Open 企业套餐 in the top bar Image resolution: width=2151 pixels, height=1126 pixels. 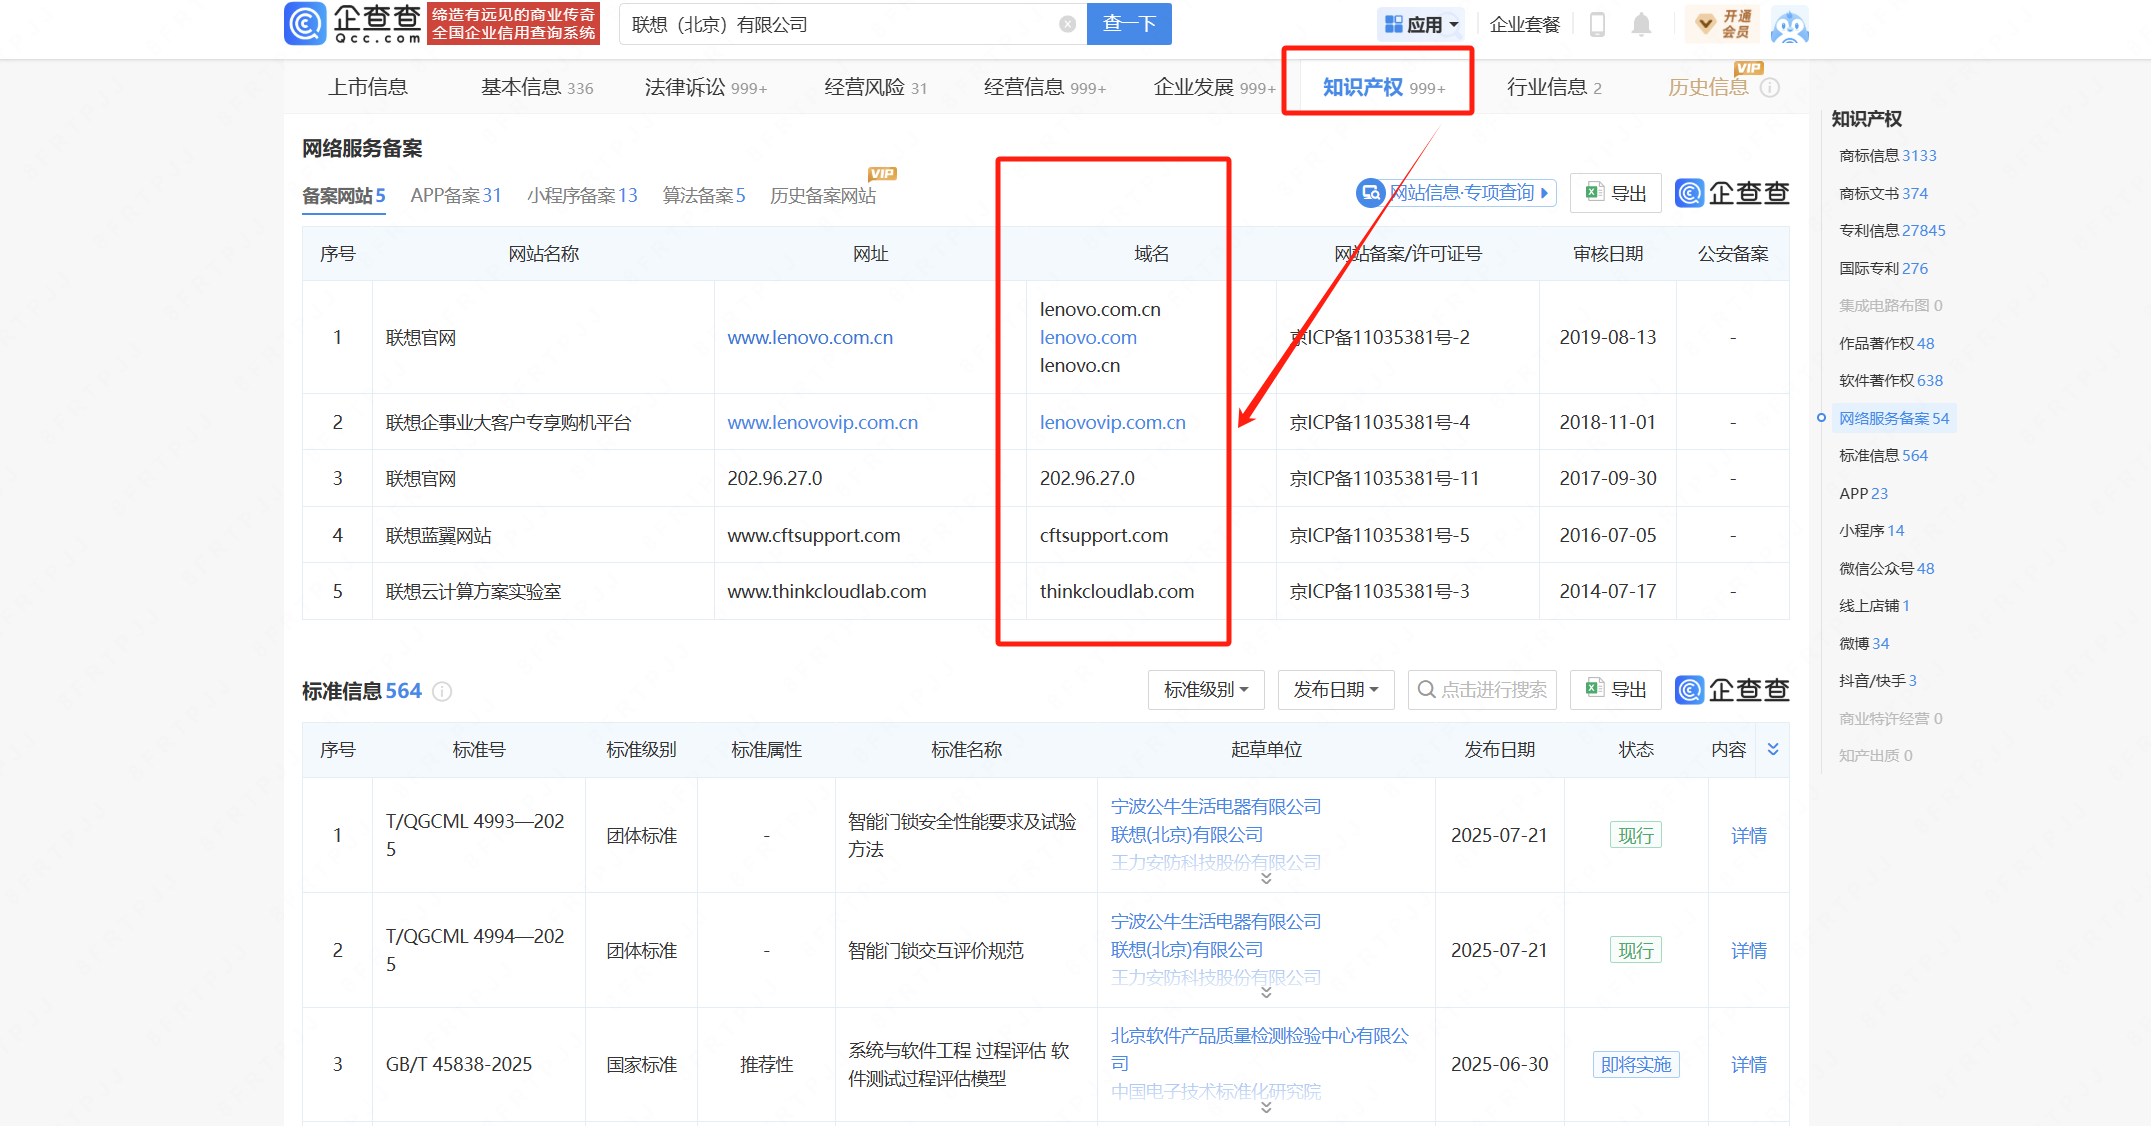[1525, 24]
